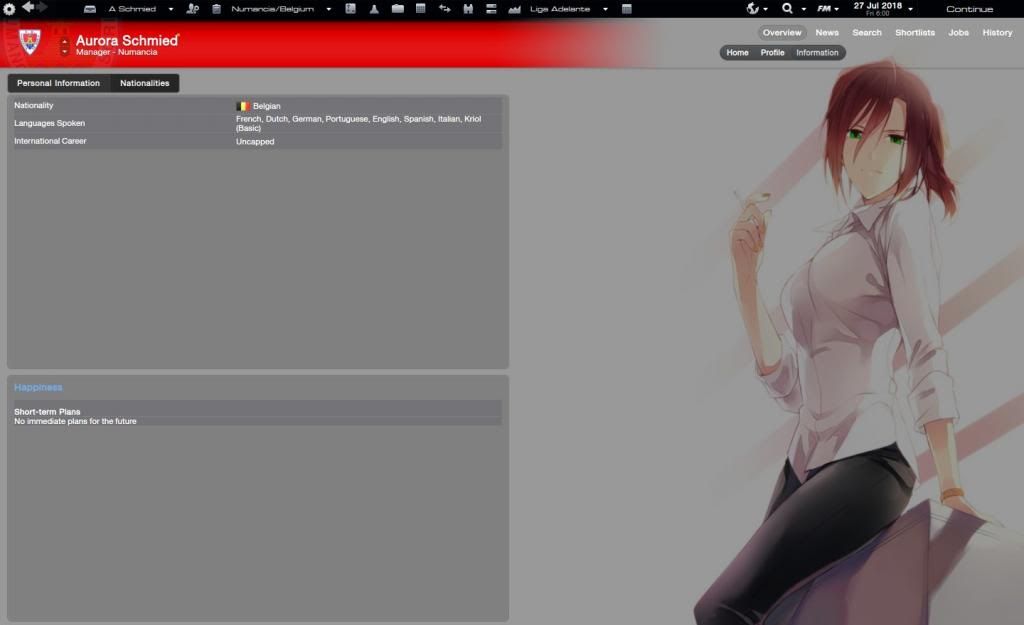Step to next person with down arrow
The image size is (1024, 625).
tap(65, 52)
